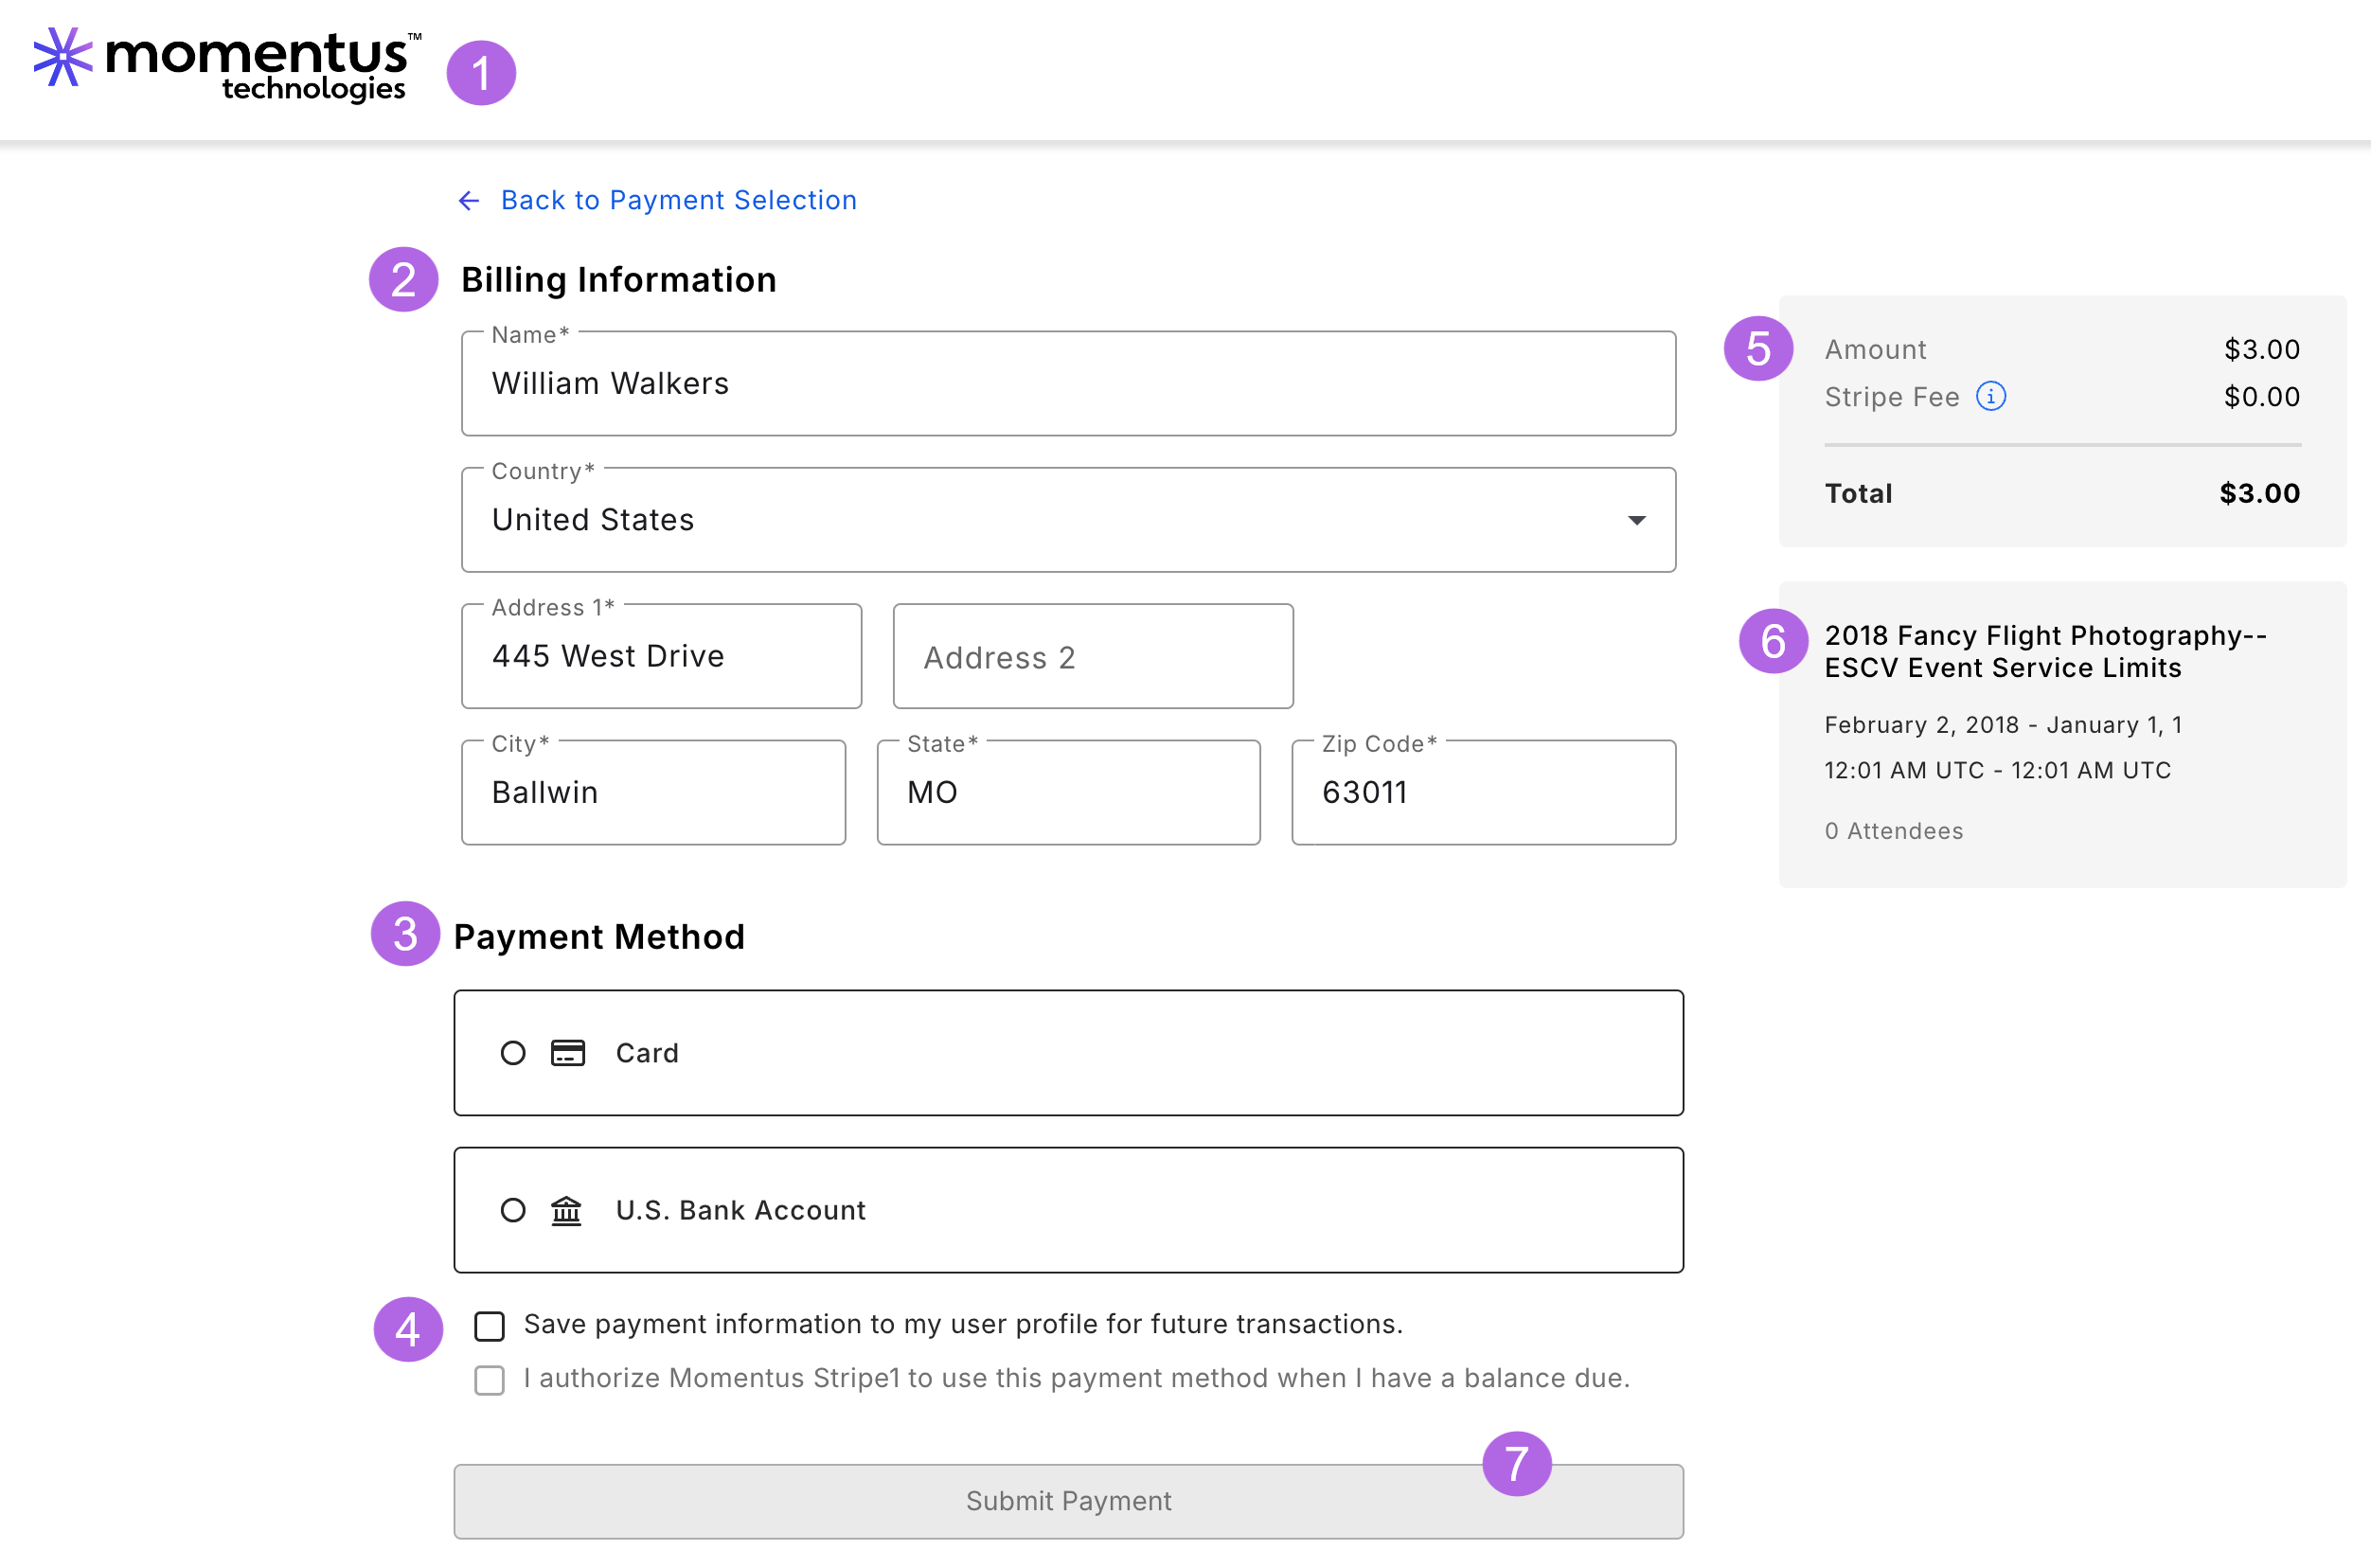This screenshot has height=1568, width=2371.
Task: Click the Billing Information heading
Action: pyautogui.click(x=618, y=280)
